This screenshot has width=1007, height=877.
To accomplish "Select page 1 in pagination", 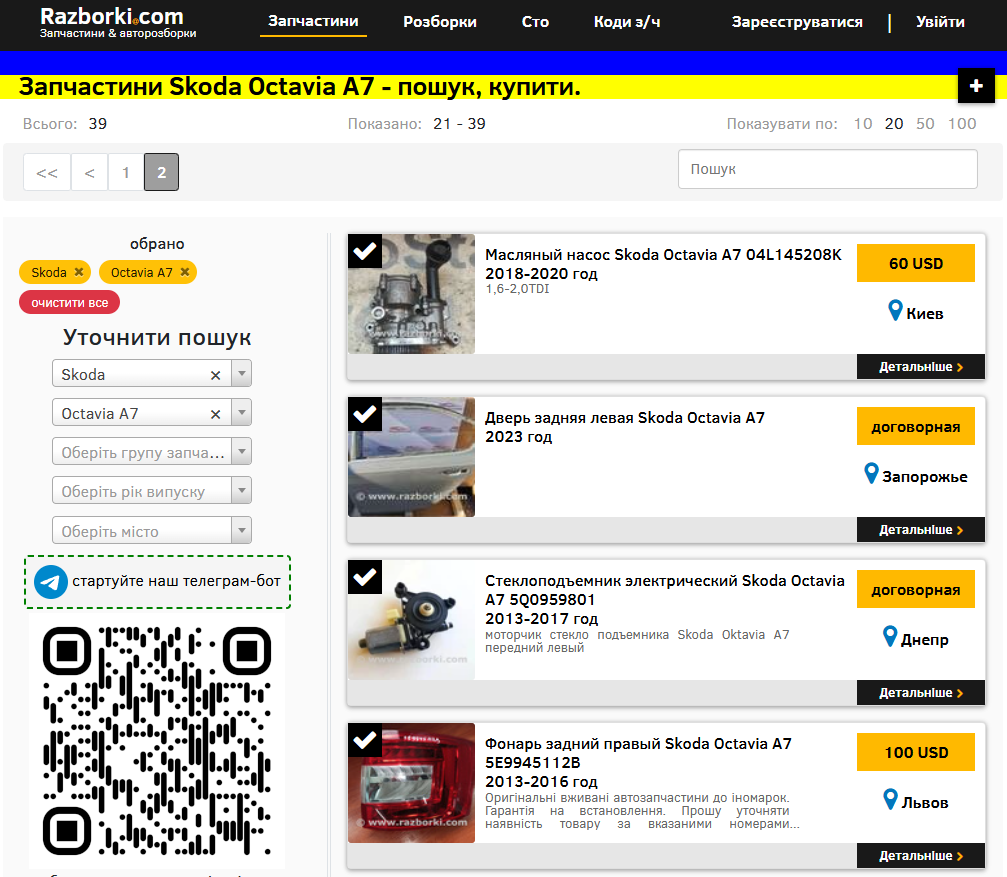I will (126, 172).
